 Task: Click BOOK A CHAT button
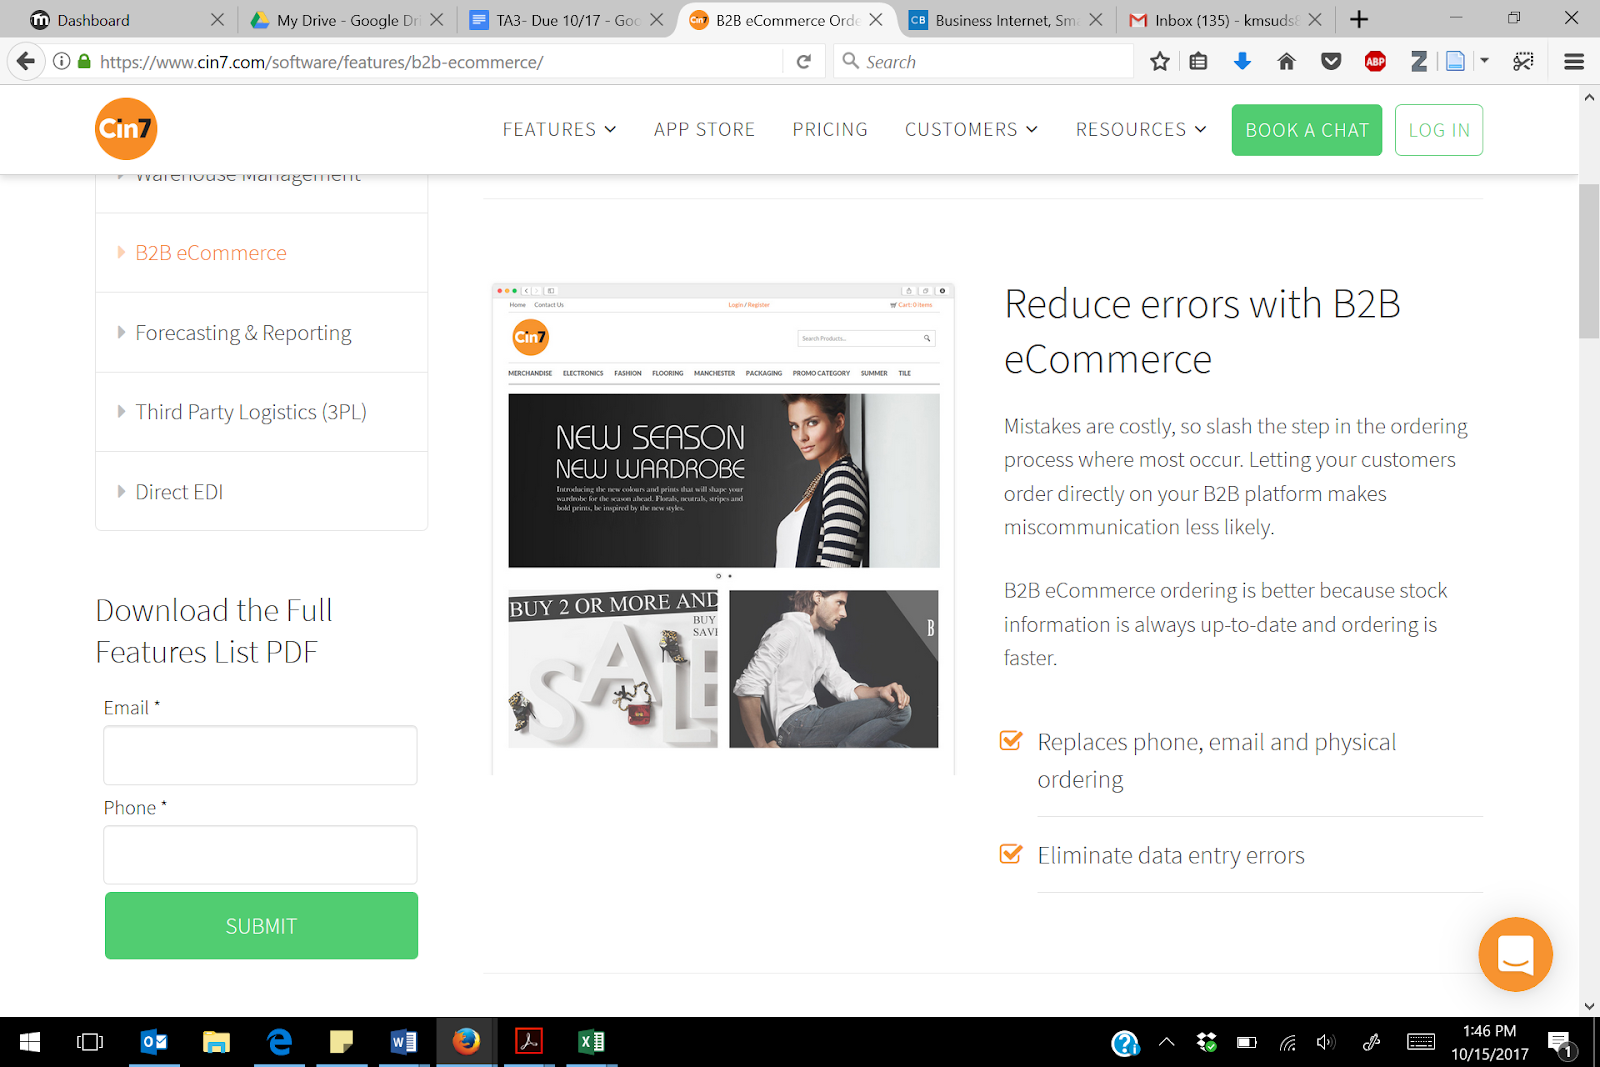click(1306, 130)
